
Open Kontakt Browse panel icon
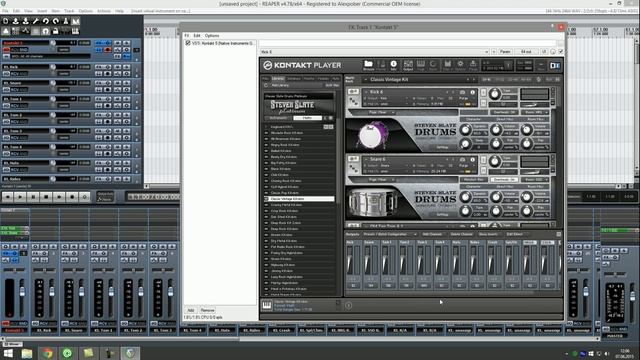point(368,65)
